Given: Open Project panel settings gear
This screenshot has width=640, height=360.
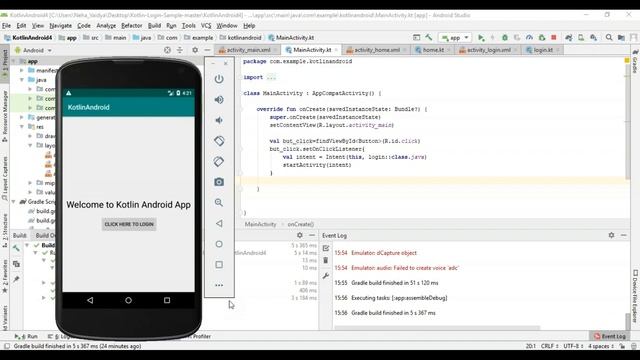Looking at the screenshot, I should click(195, 50).
